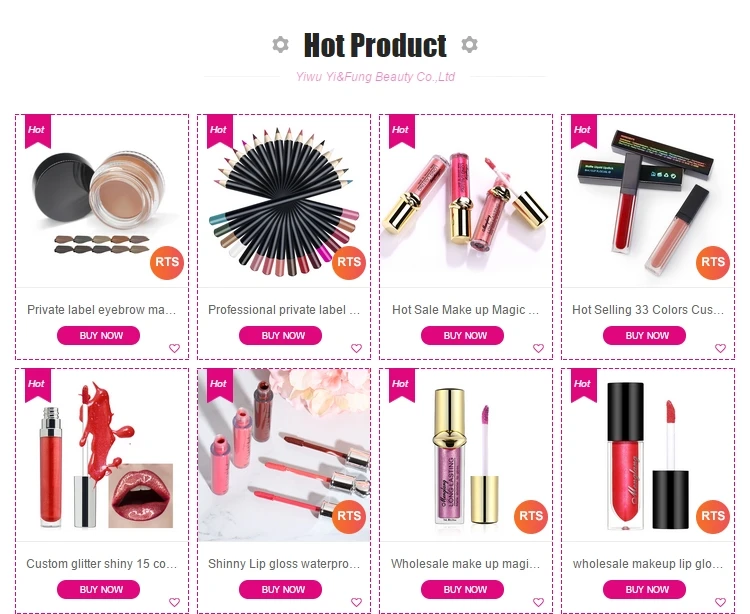Favorite the eyebrow makeup product with heart icon
The height and width of the screenshot is (614, 750).
175,348
